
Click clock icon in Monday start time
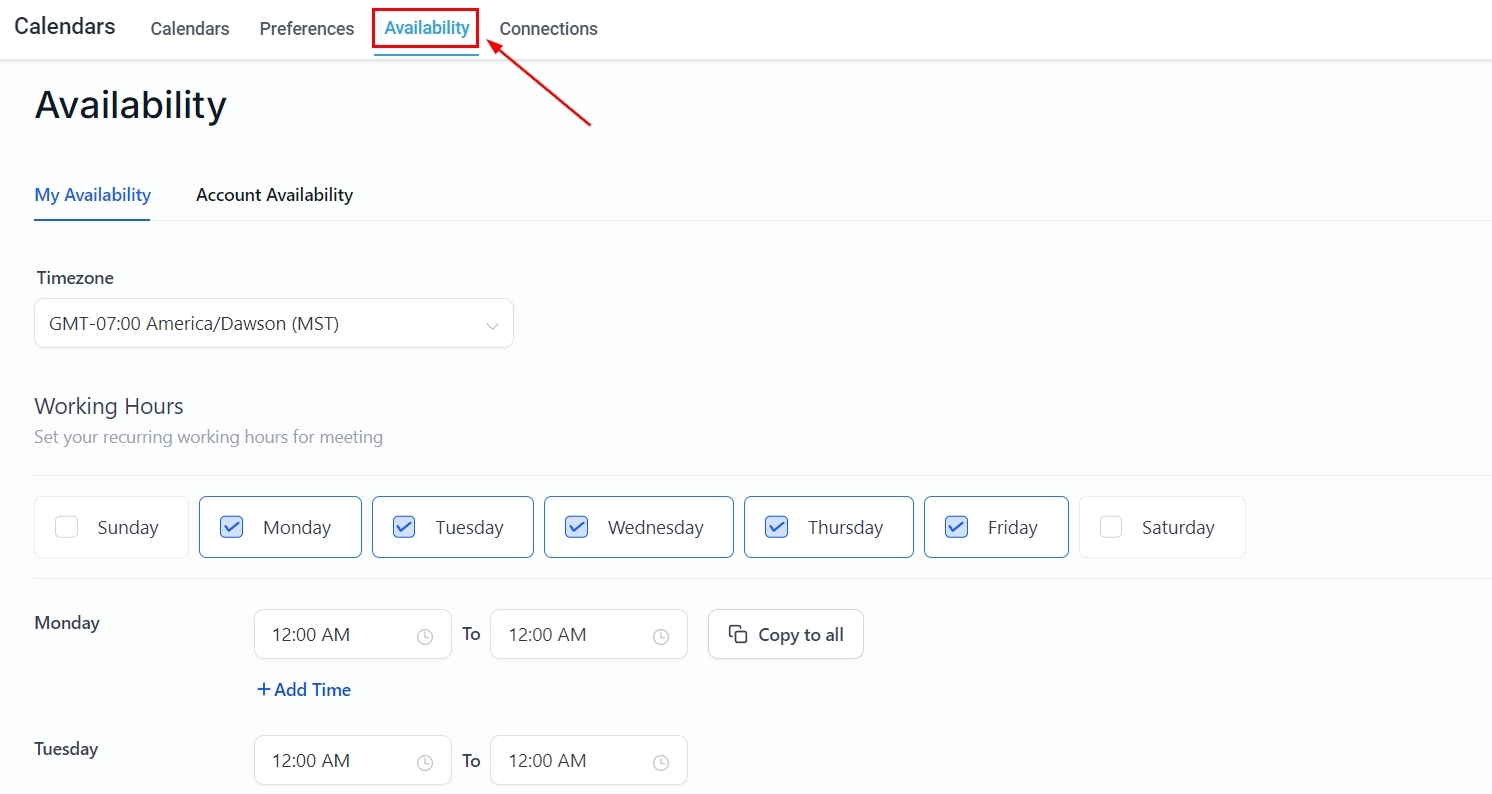point(425,636)
